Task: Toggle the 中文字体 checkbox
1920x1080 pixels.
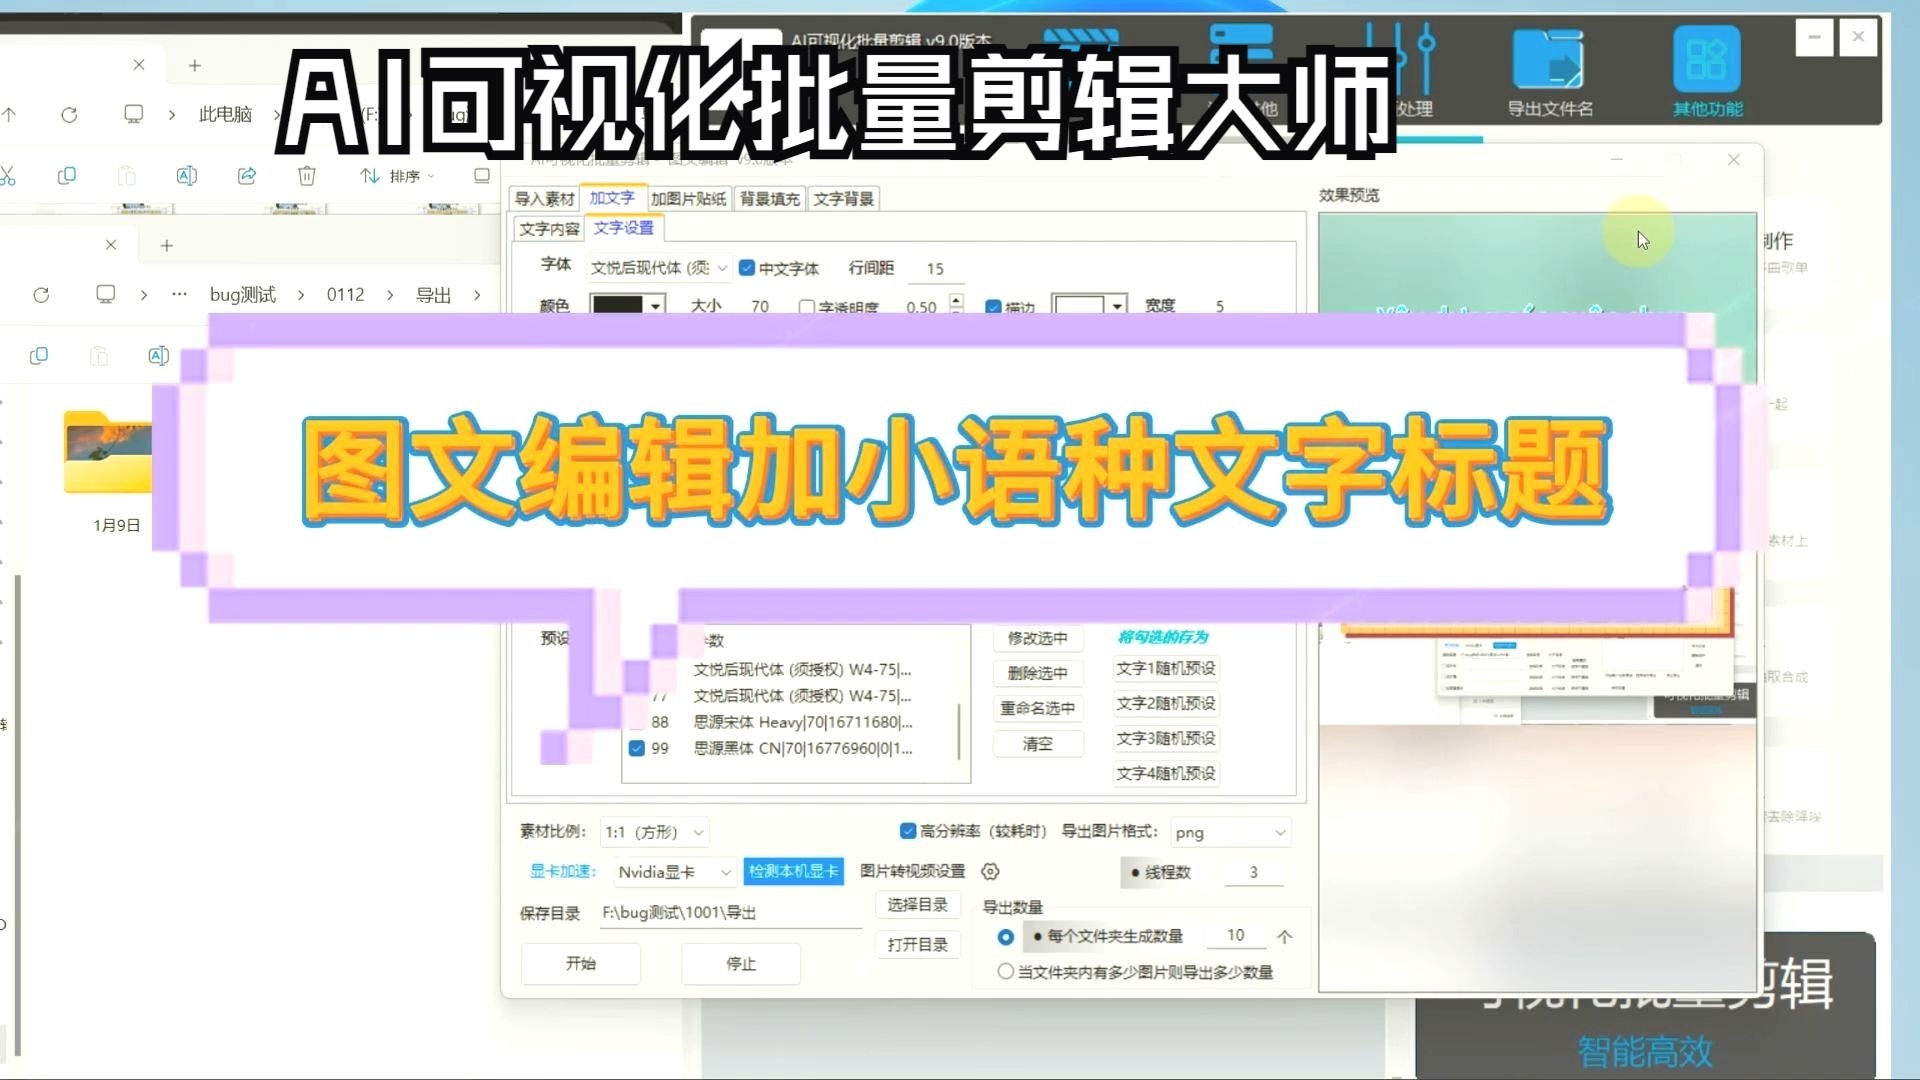Action: coord(746,268)
